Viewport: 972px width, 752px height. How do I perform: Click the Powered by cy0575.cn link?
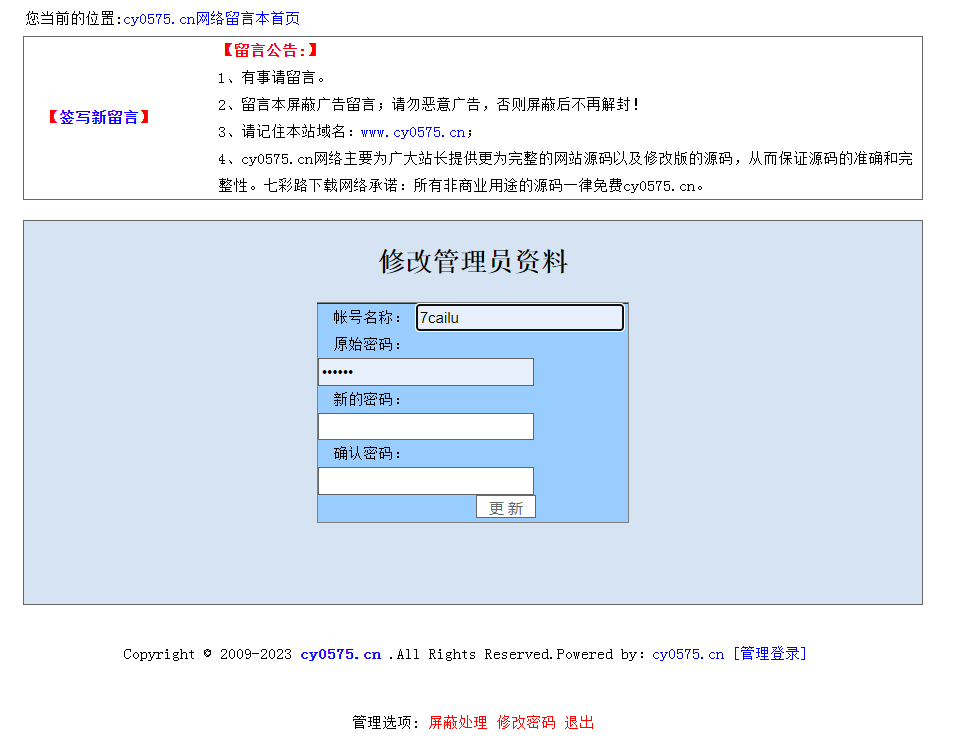pos(688,655)
